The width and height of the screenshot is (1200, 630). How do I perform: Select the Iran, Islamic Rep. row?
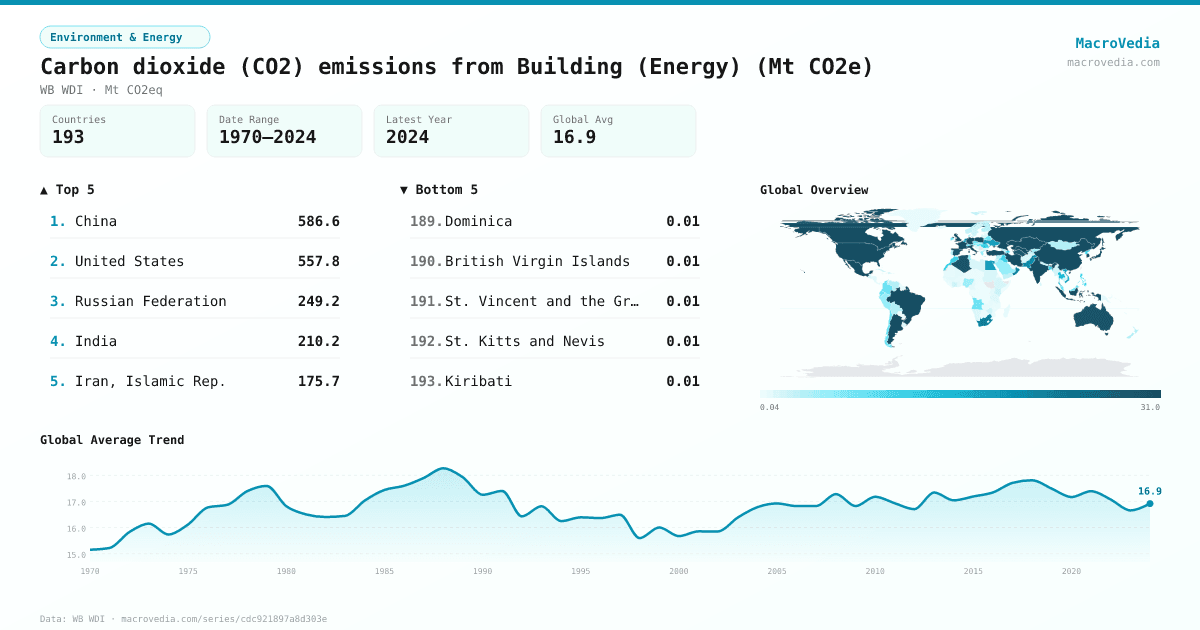tap(195, 381)
